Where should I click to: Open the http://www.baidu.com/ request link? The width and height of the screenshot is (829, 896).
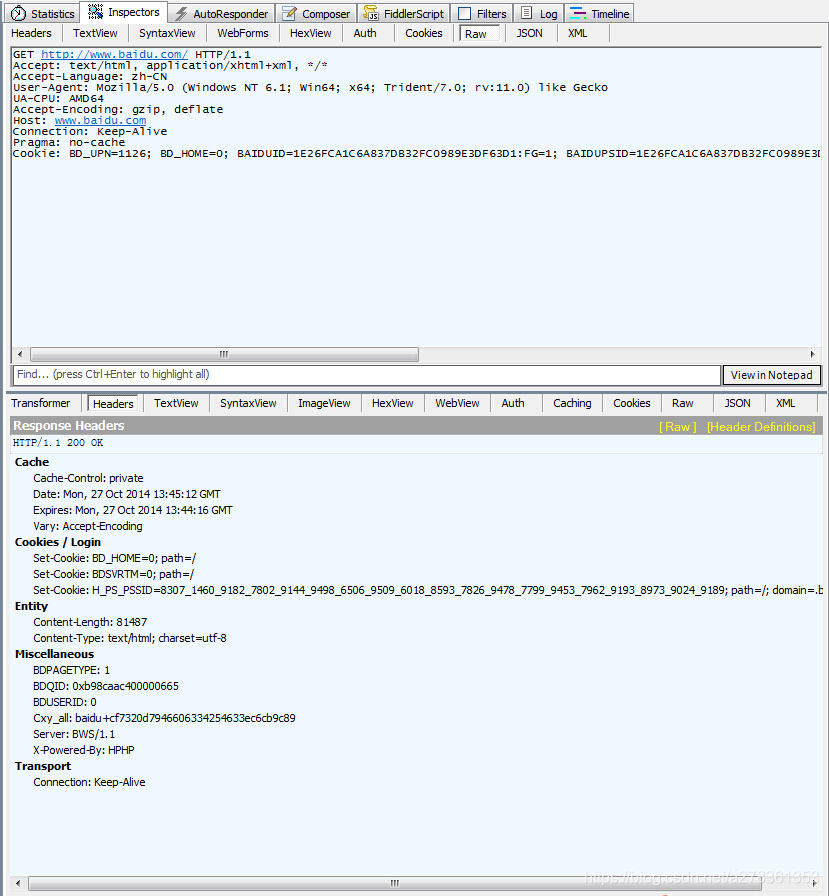pos(114,54)
